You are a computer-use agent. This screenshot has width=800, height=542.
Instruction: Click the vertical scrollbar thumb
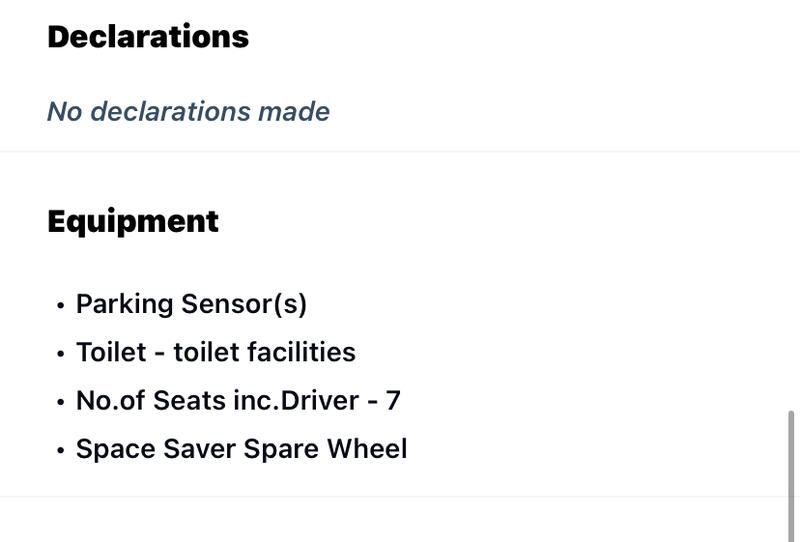[791, 476]
